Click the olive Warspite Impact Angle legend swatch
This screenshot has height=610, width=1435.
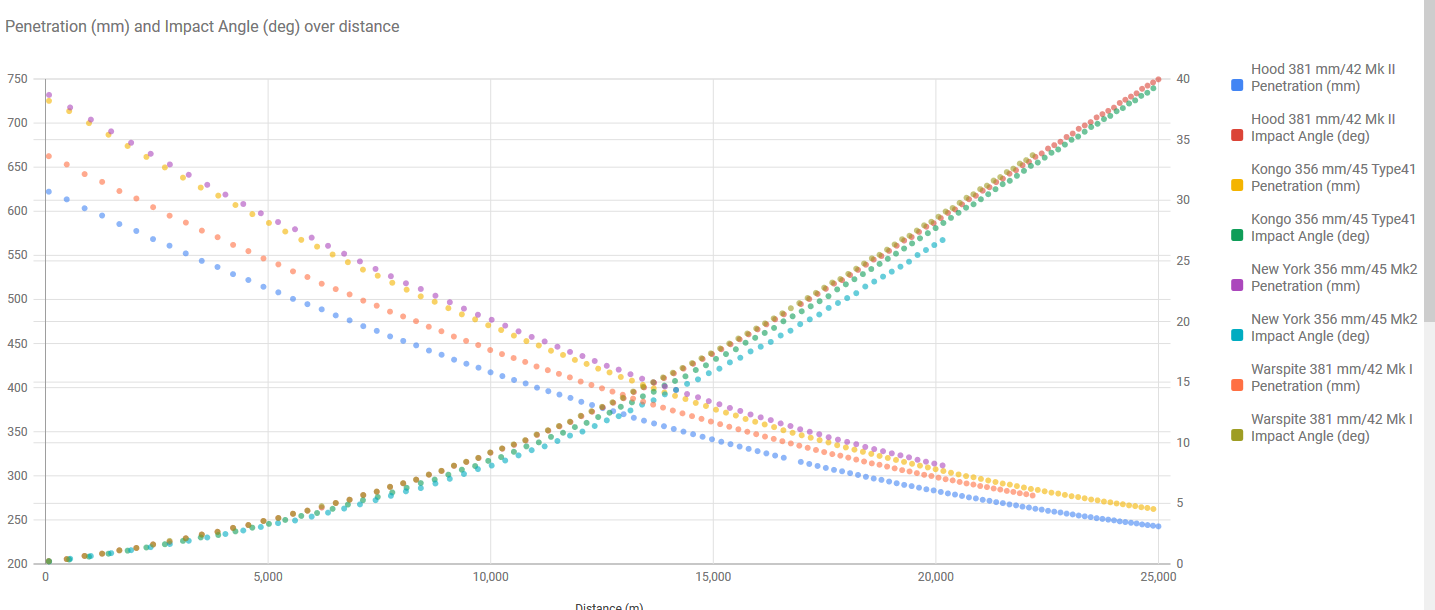[1237, 436]
